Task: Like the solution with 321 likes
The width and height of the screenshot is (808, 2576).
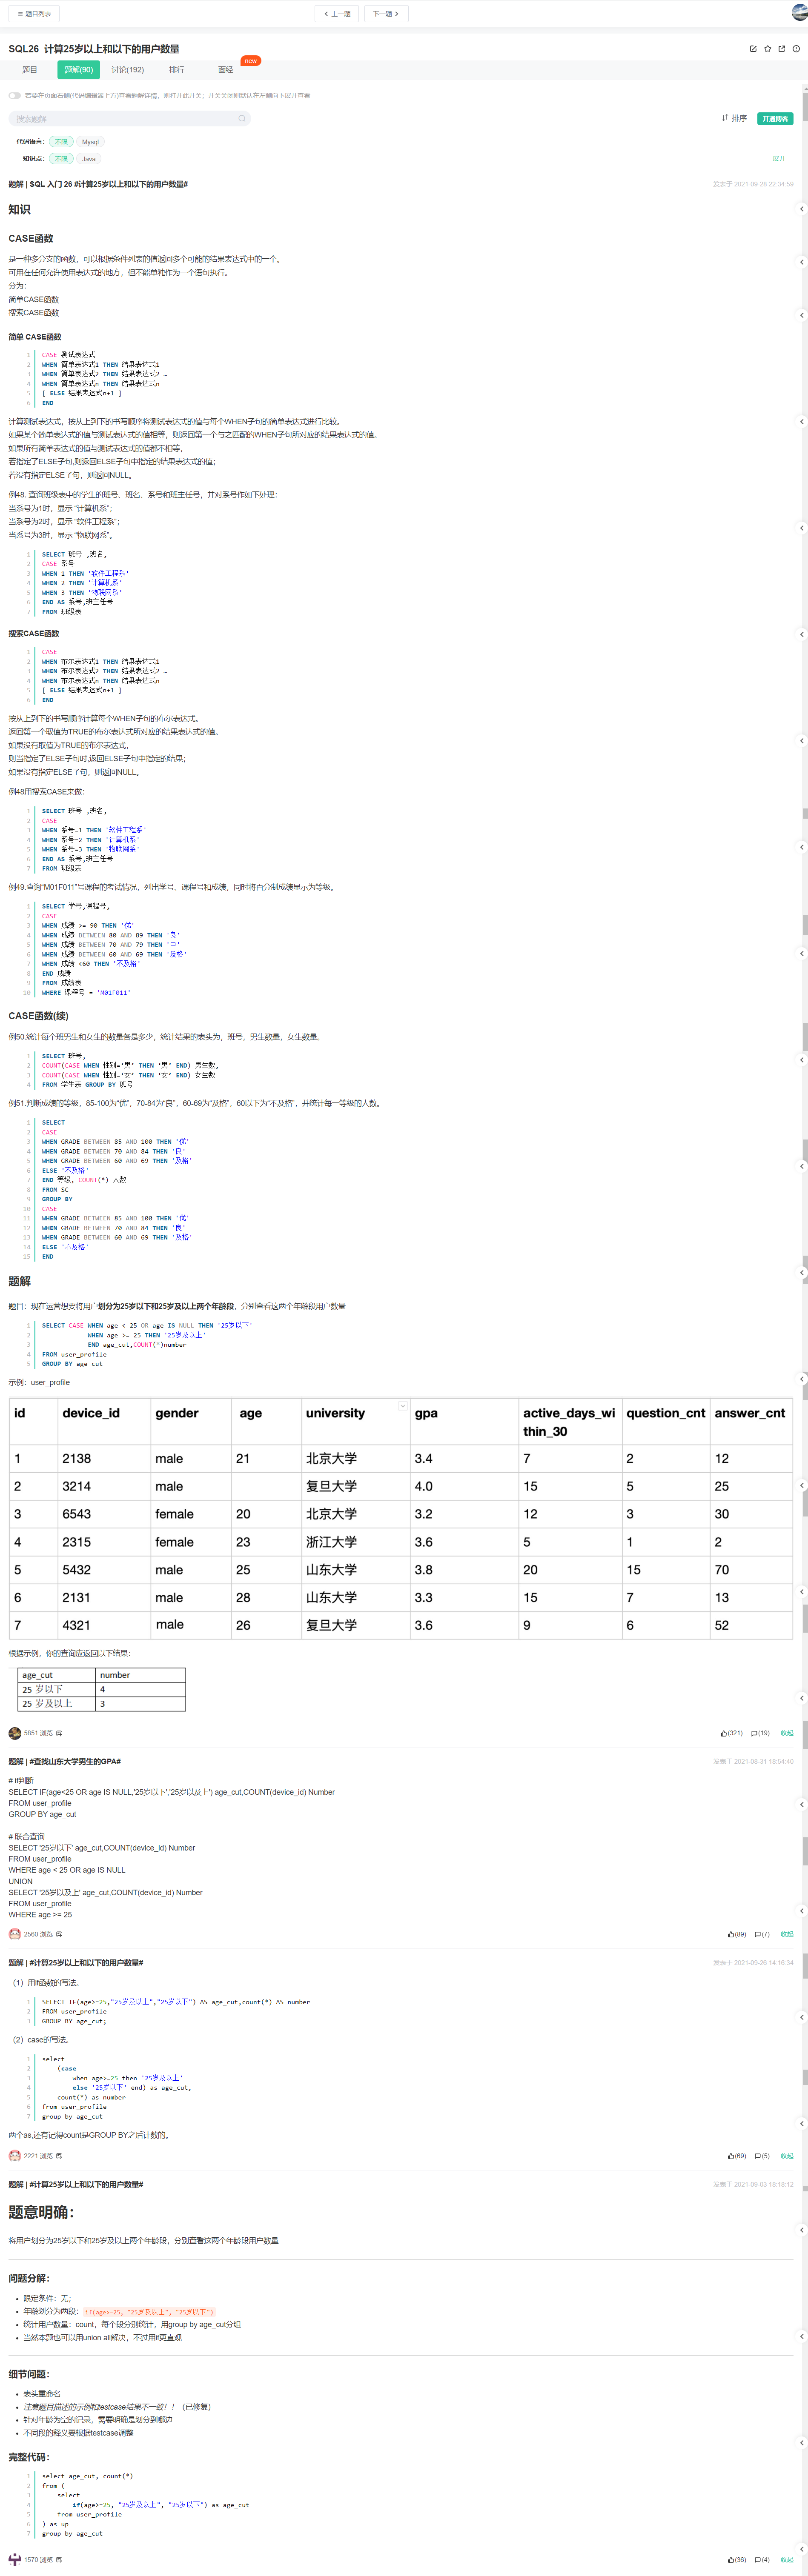Action: click(731, 1733)
